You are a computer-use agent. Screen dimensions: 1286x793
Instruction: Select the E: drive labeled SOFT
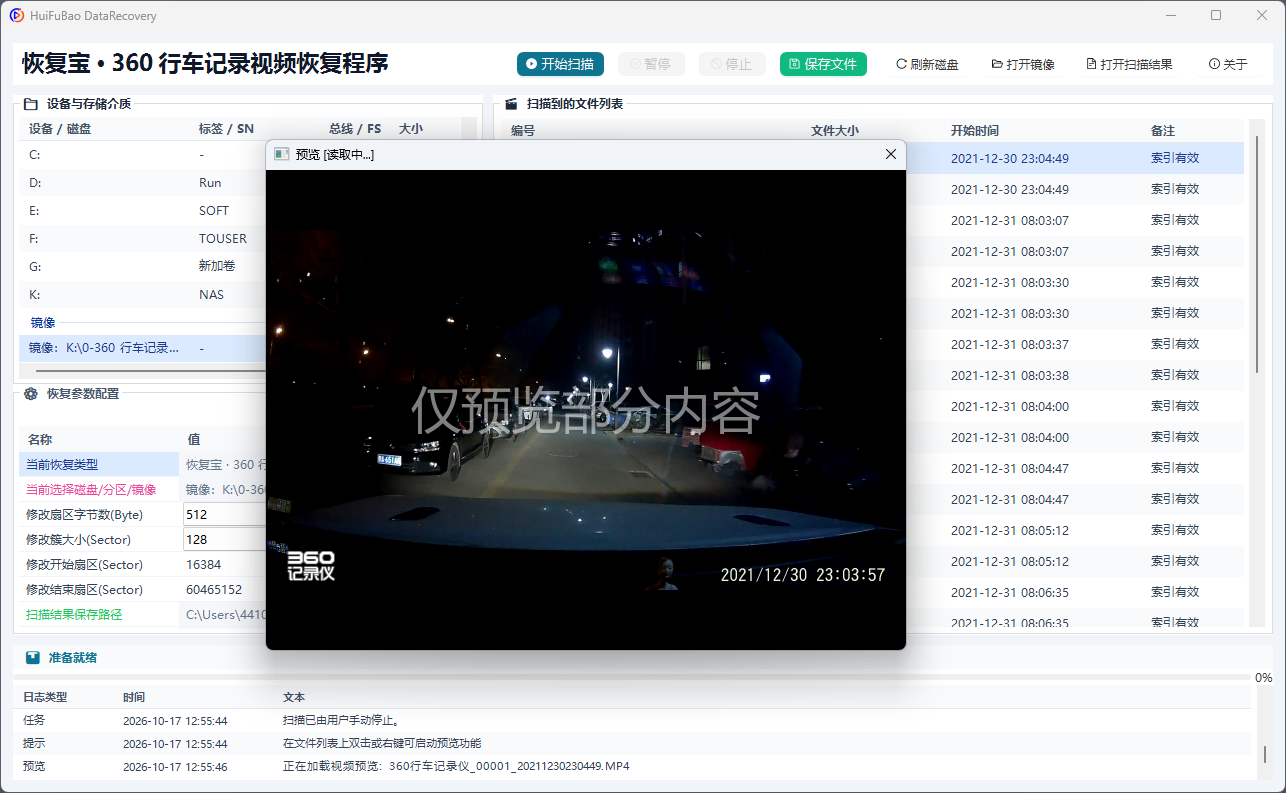[x=142, y=211]
